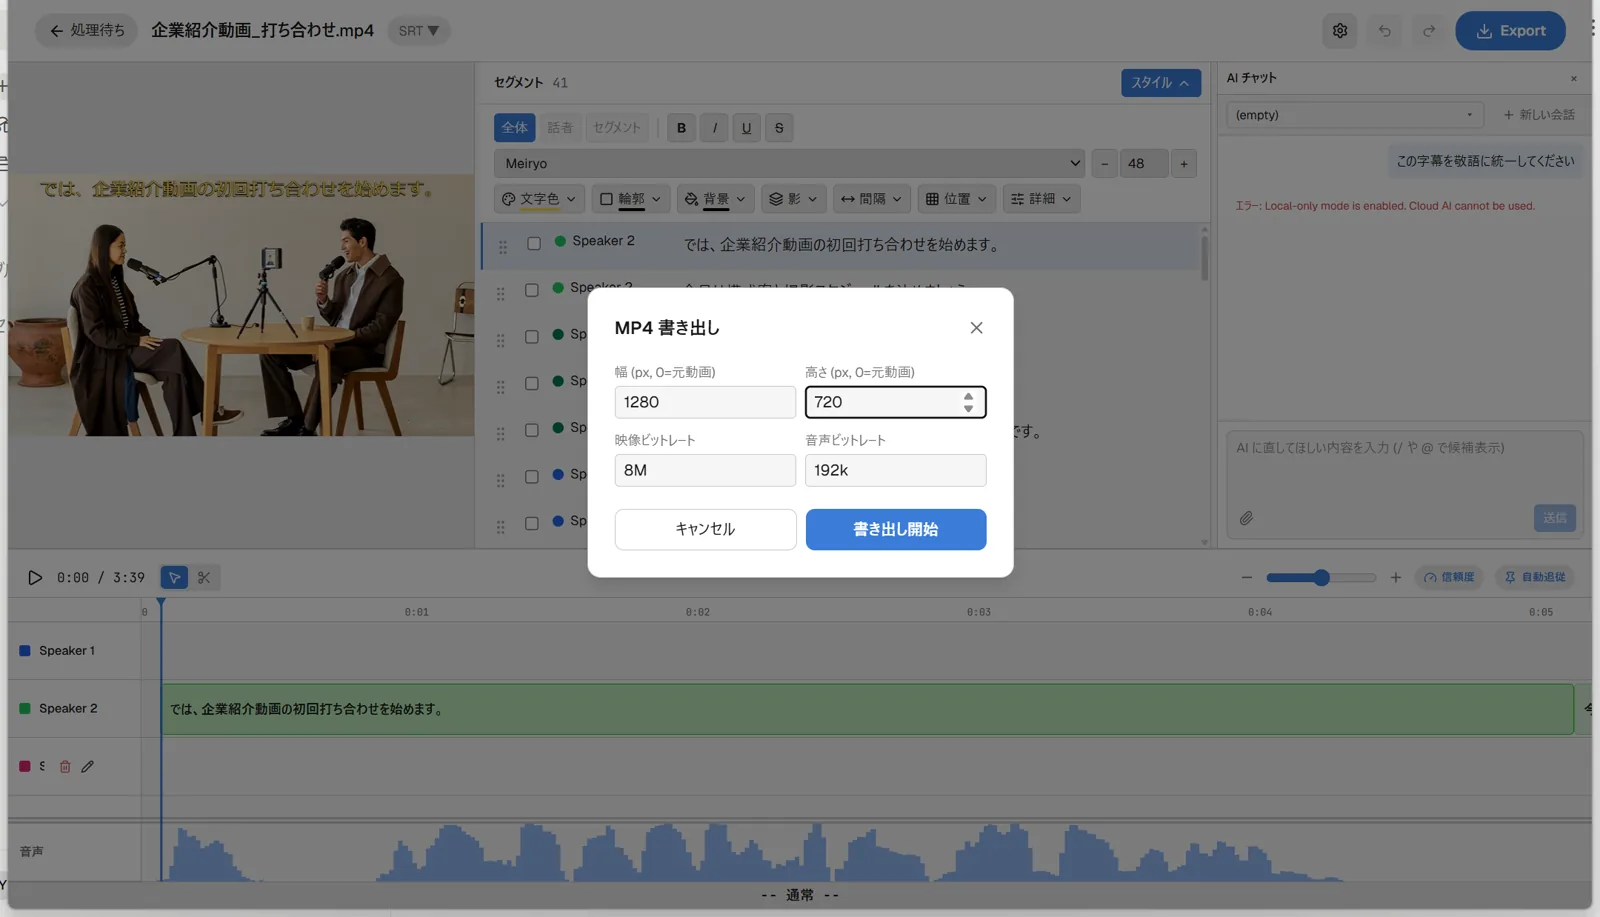The width and height of the screenshot is (1600, 917).
Task: Open the (empty) conversation dropdown
Action: (x=1354, y=115)
